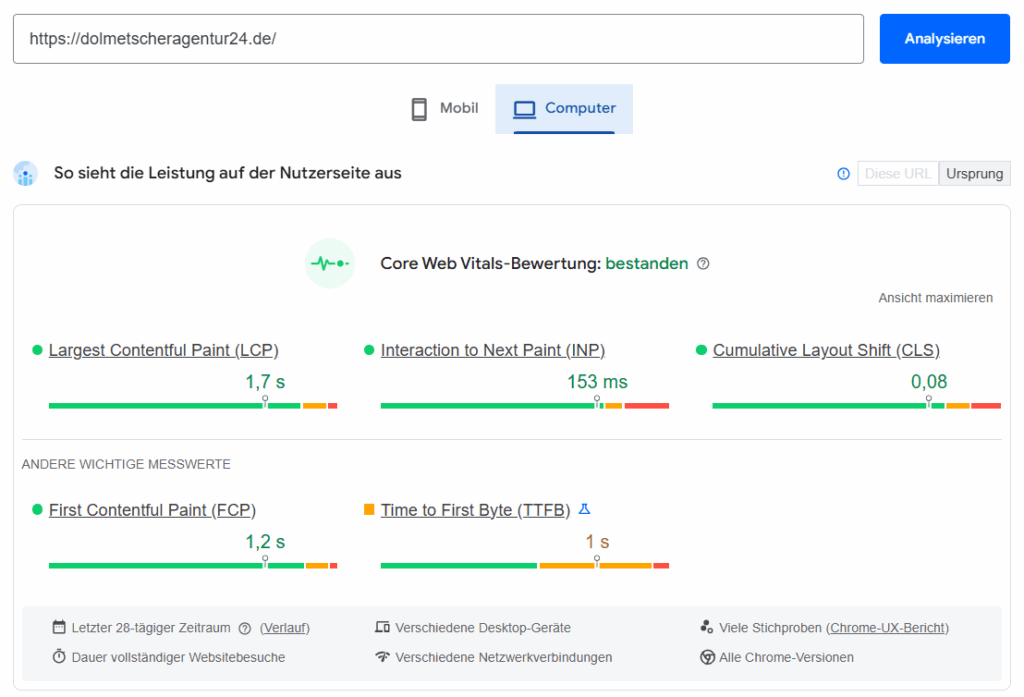
Task: Open the Verlauf link
Action: [x=285, y=628]
